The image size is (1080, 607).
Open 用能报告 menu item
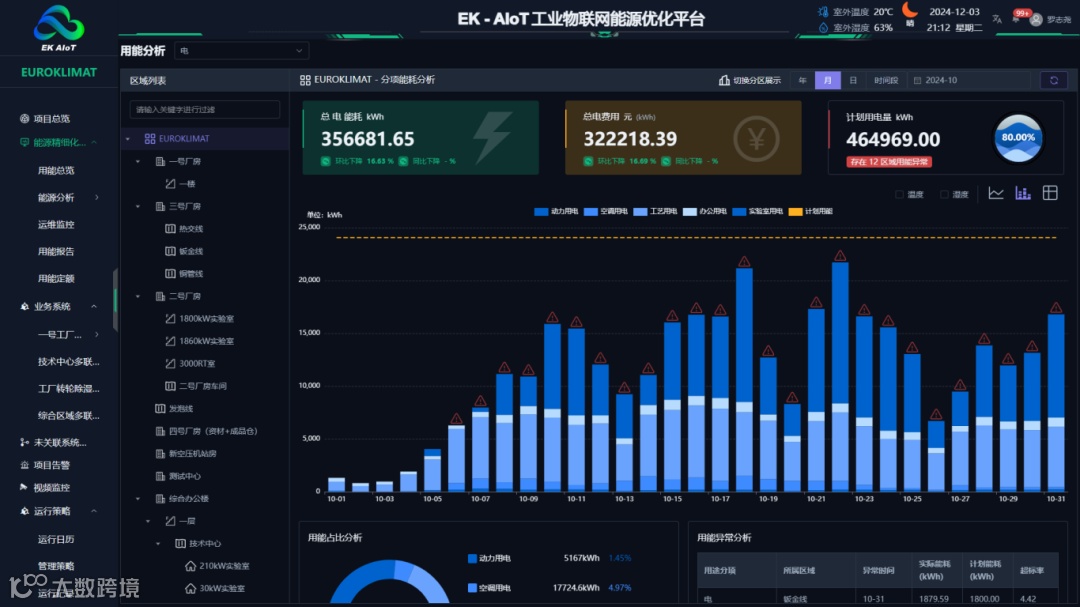point(56,251)
